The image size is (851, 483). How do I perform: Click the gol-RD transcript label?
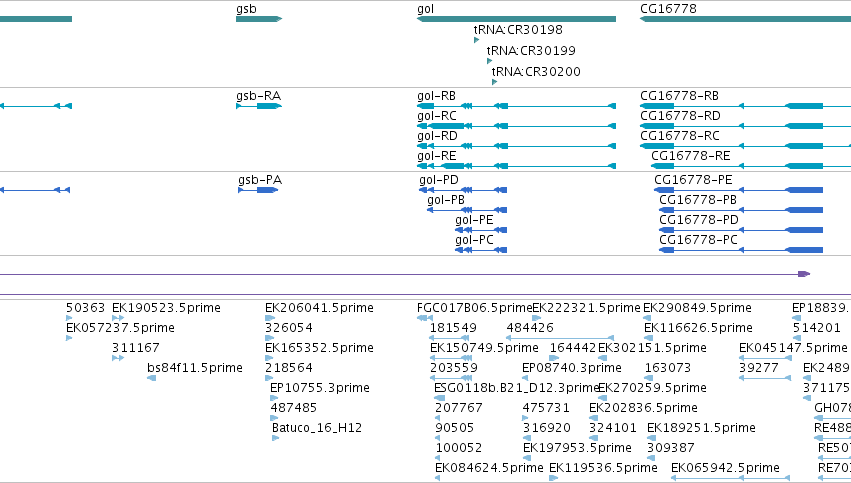(x=437, y=136)
